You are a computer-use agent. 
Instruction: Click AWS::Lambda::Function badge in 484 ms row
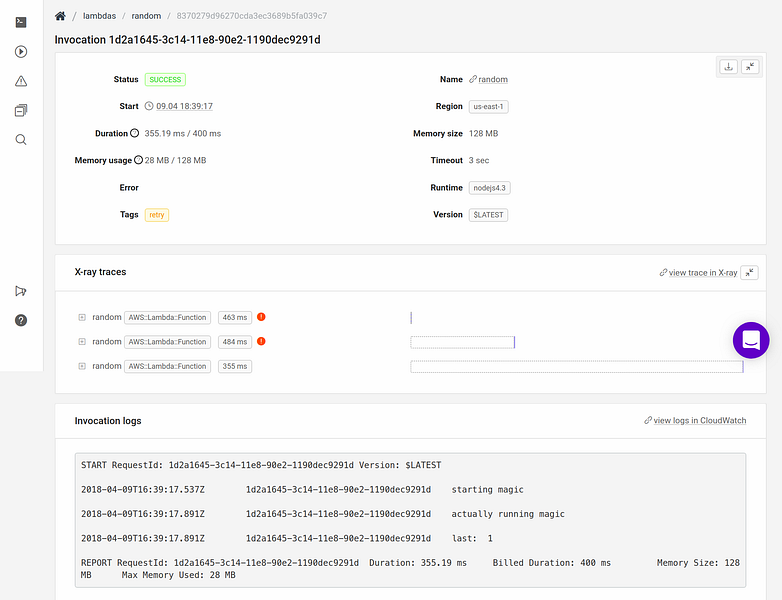pyautogui.click(x=168, y=342)
